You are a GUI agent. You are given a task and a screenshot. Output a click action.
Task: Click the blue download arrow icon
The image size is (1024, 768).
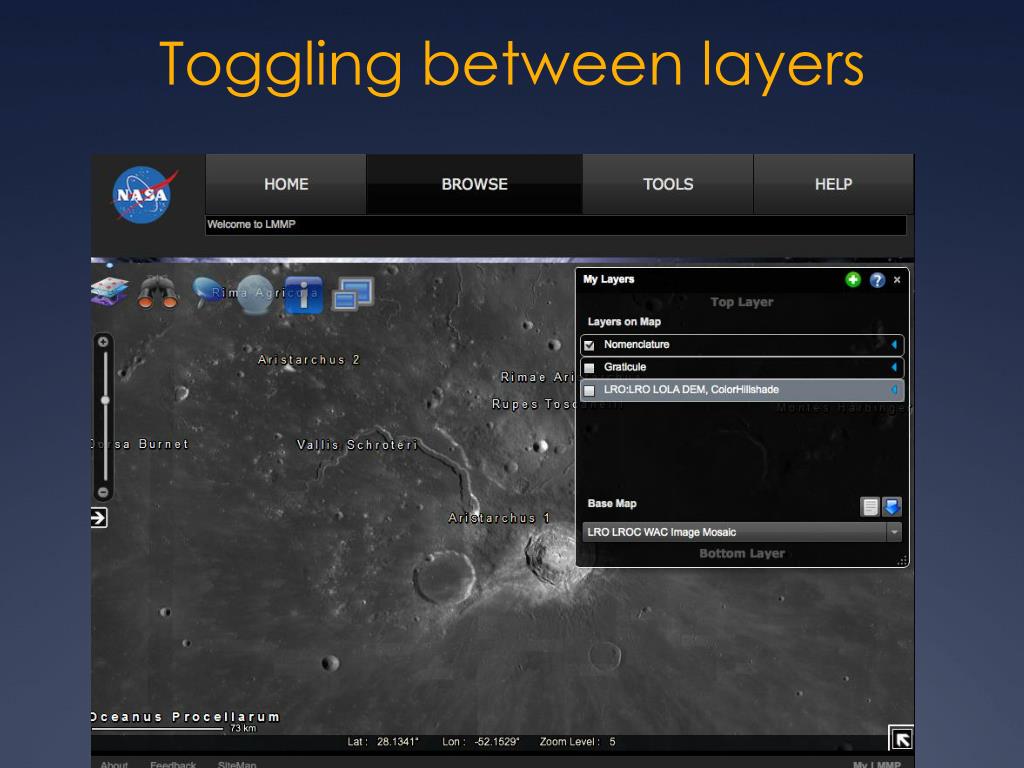(891, 507)
